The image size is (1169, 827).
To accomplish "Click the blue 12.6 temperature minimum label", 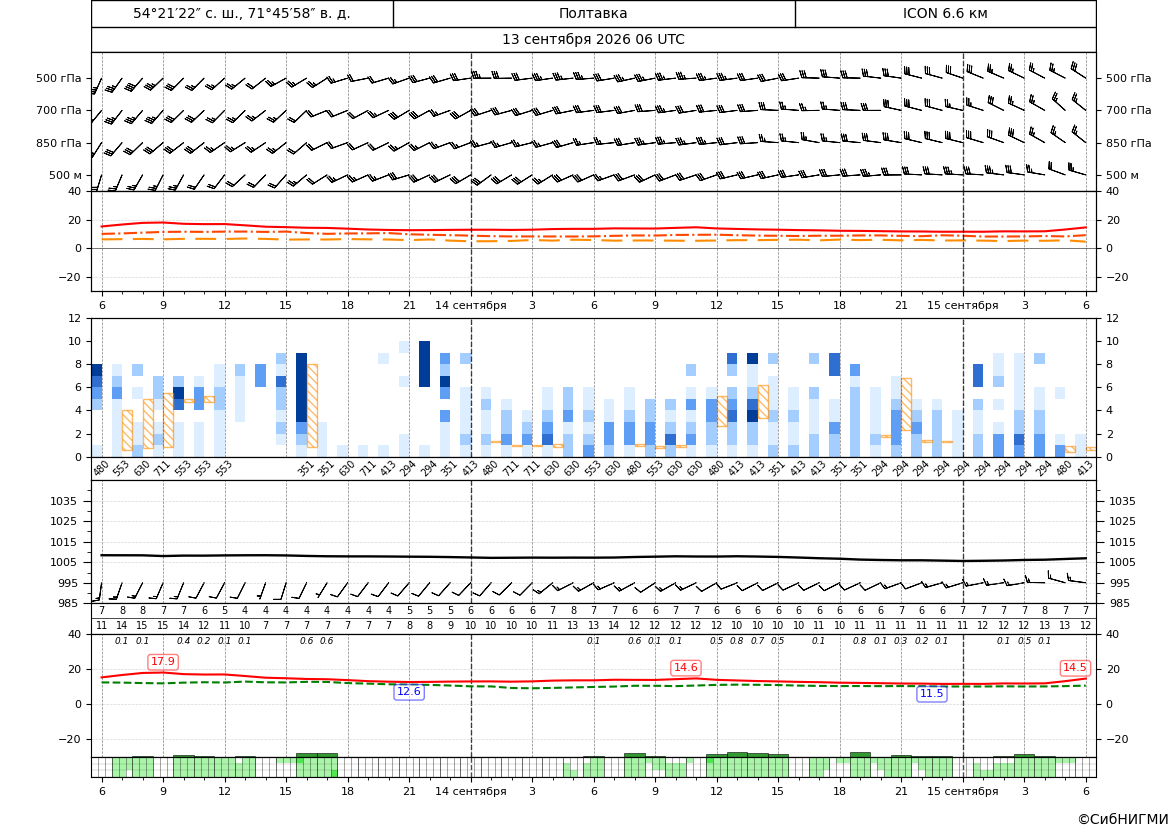I will pos(409,691).
